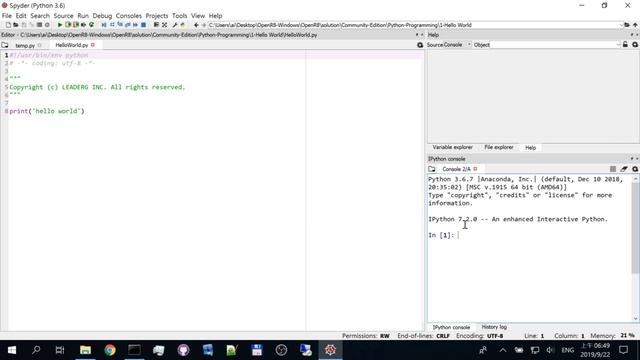Click Run cell and advance icon
Viewport: 640px width, 360px height.
(x=76, y=25)
